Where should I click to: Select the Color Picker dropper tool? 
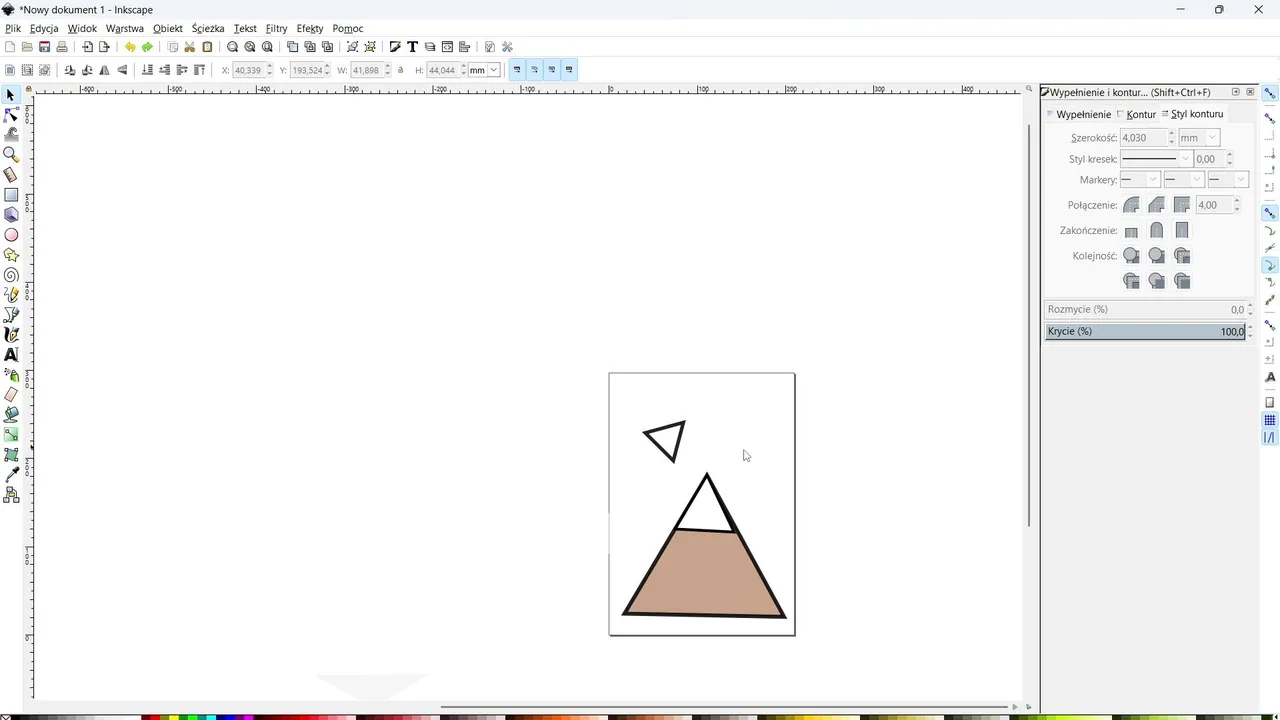coord(11,475)
